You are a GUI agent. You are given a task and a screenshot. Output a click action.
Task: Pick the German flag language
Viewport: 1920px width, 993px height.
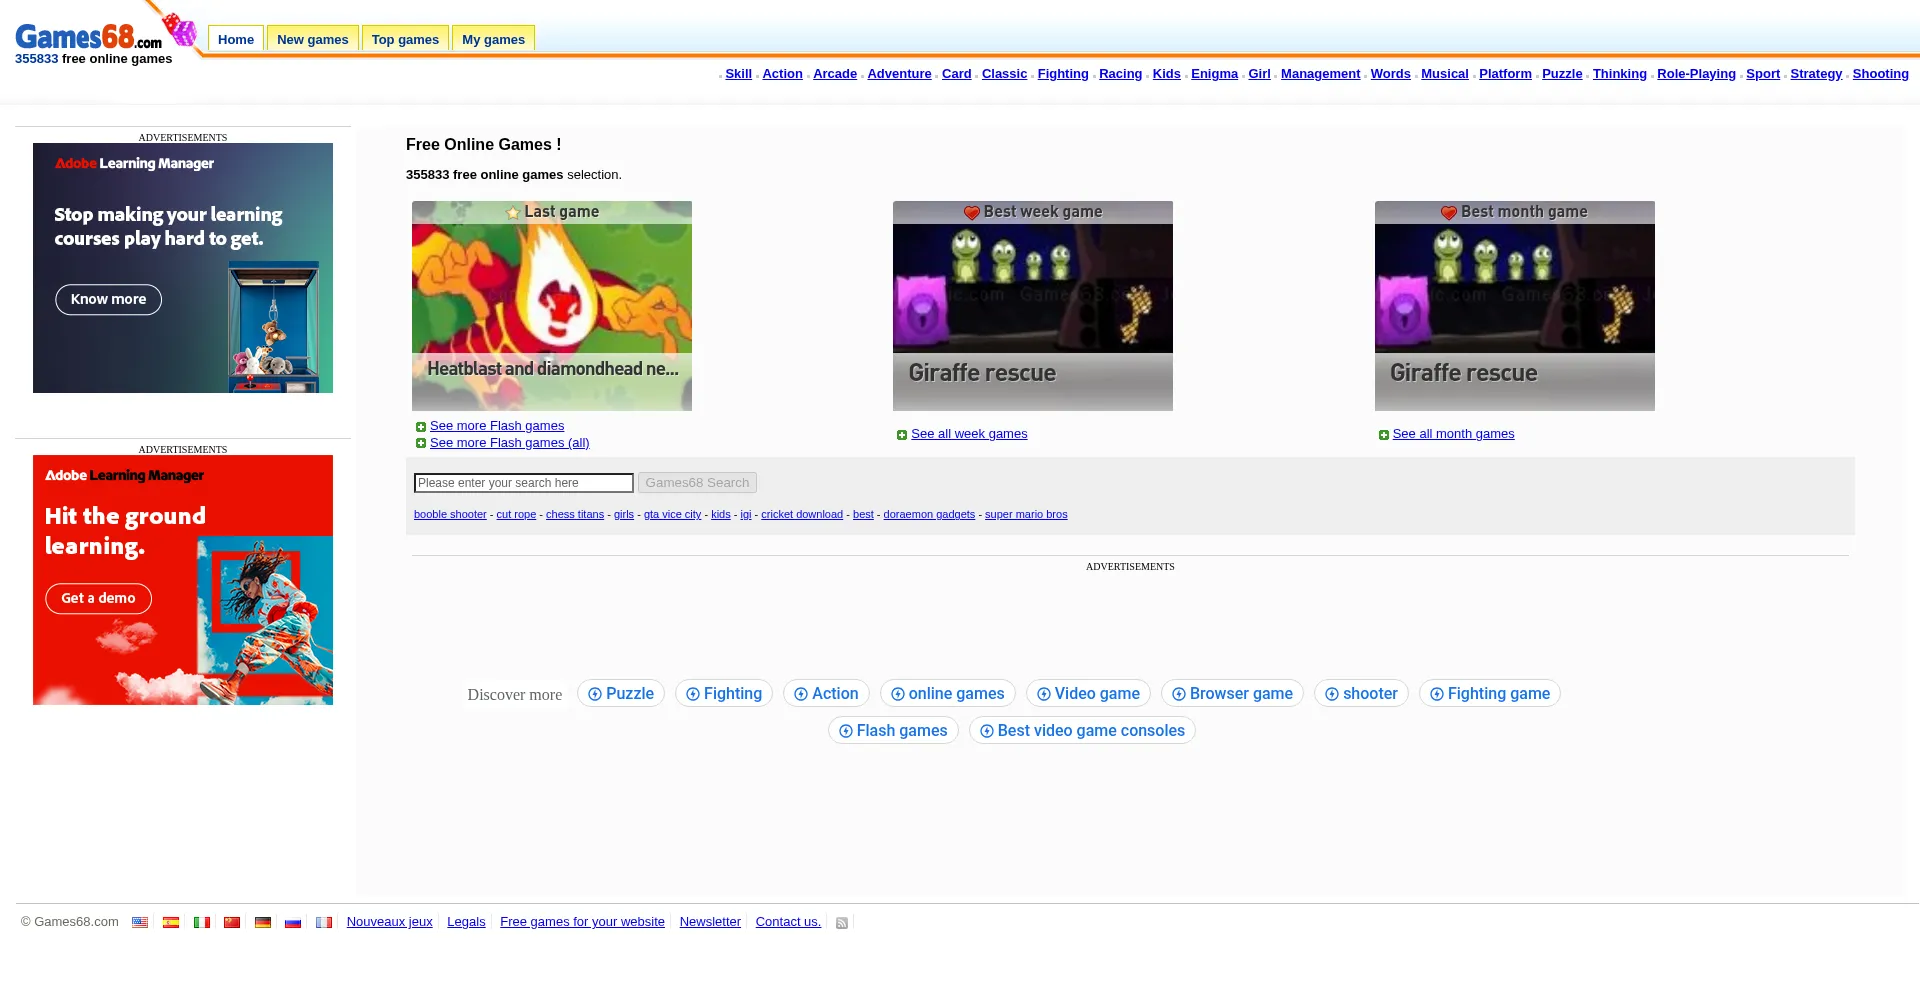tap(263, 923)
